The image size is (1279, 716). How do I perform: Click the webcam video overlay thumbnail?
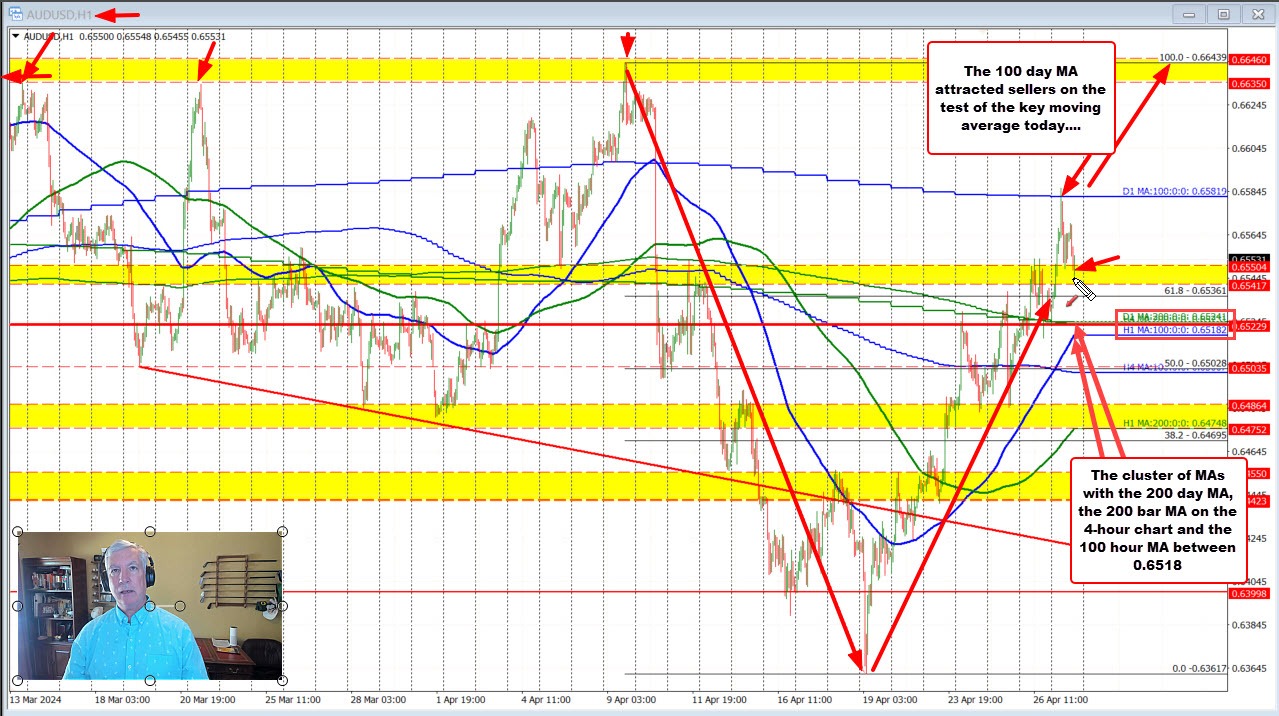148,603
